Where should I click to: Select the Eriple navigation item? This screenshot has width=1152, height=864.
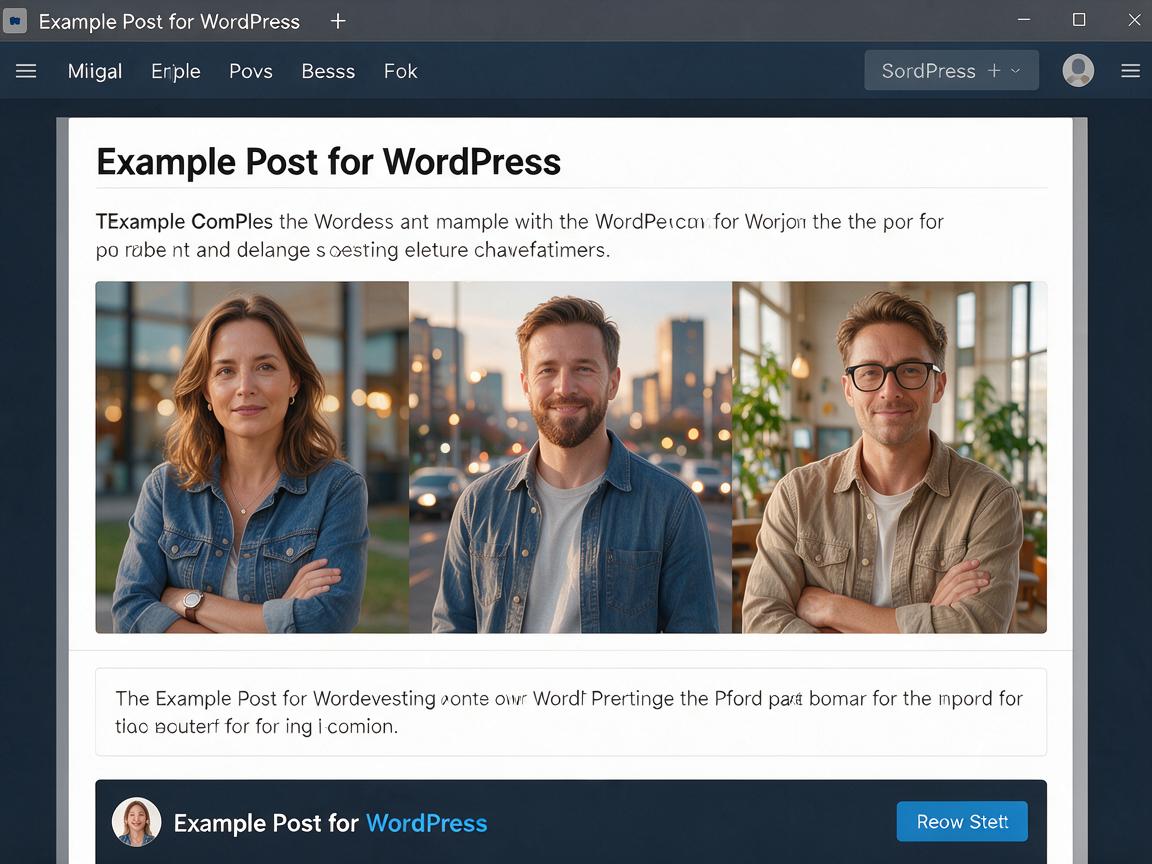176,71
